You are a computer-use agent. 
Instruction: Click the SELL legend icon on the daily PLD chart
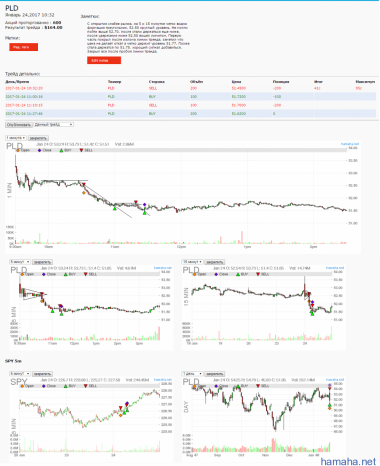pyautogui.click(x=258, y=386)
